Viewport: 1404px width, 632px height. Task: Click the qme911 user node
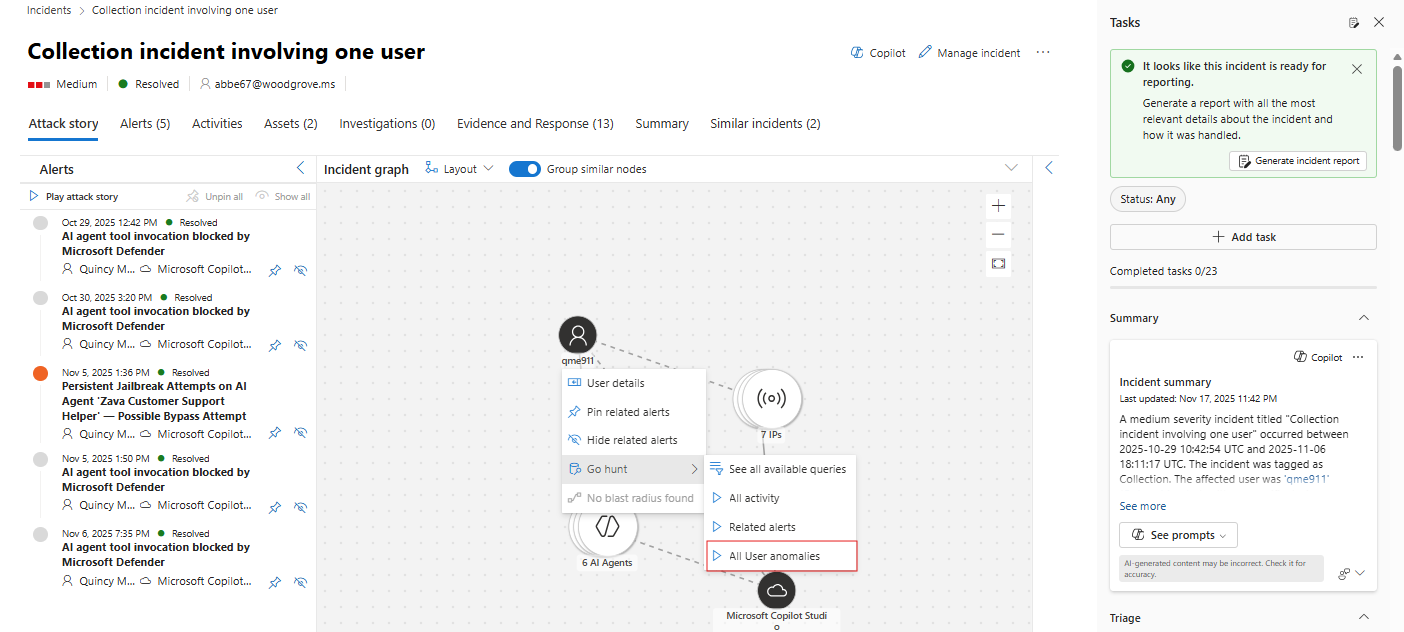pos(577,335)
